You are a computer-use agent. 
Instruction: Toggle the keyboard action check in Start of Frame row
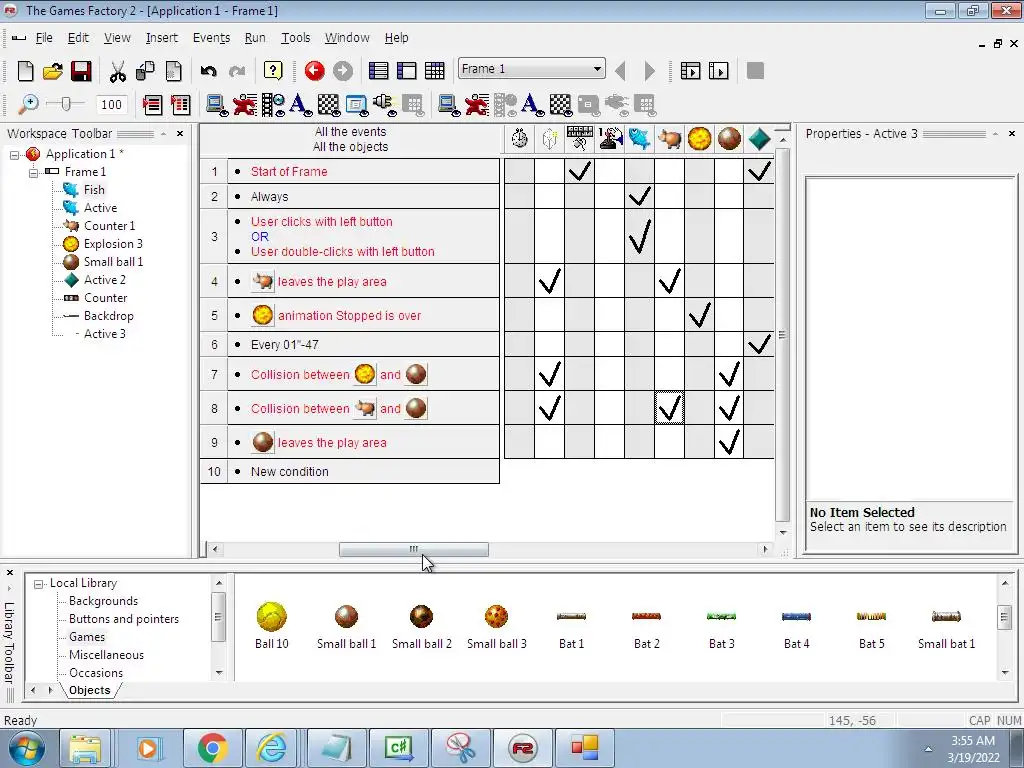coord(580,171)
